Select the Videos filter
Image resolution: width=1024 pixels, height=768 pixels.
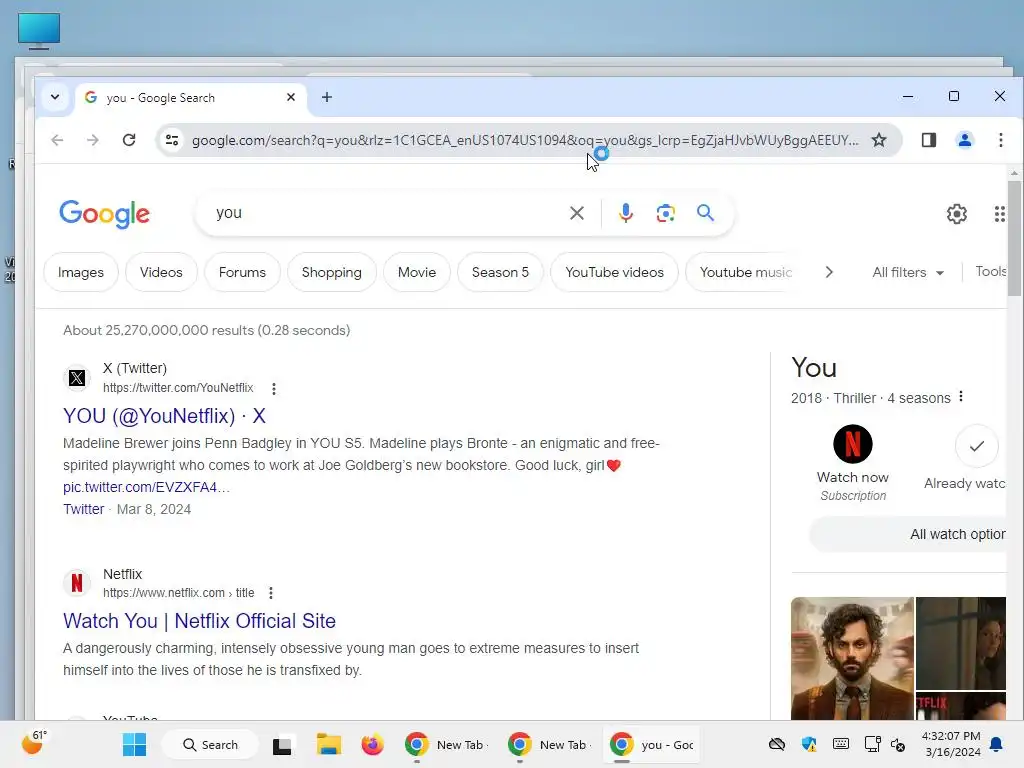[x=161, y=272]
